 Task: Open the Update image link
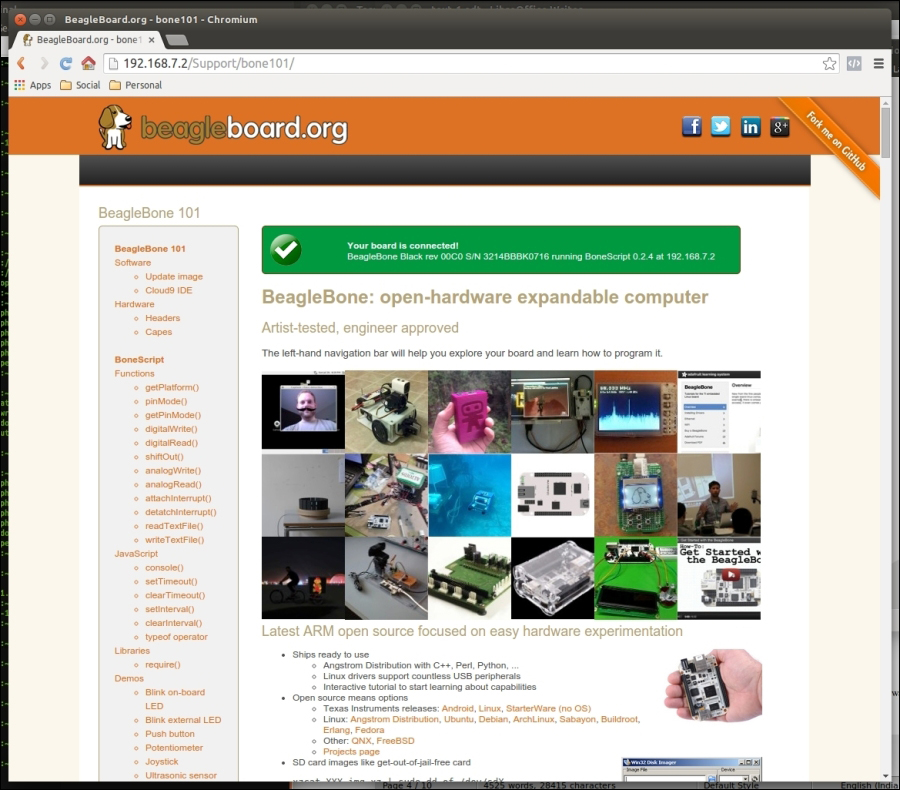[x=174, y=276]
